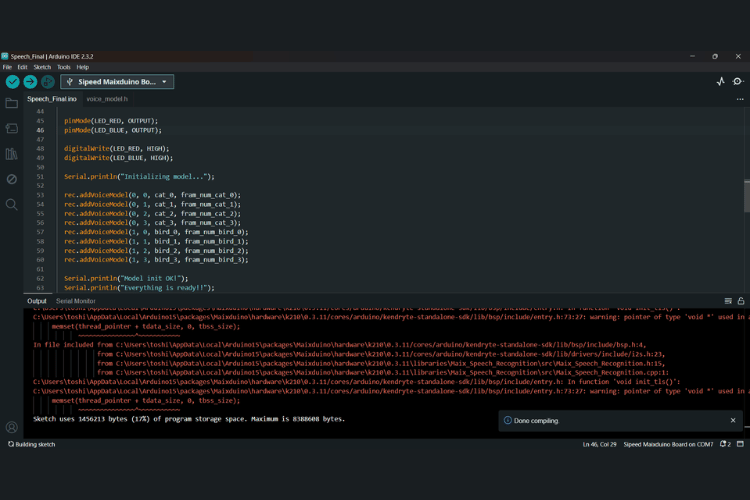Click the "In file included from" output line
This screenshot has height=500, width=750.
[340, 344]
